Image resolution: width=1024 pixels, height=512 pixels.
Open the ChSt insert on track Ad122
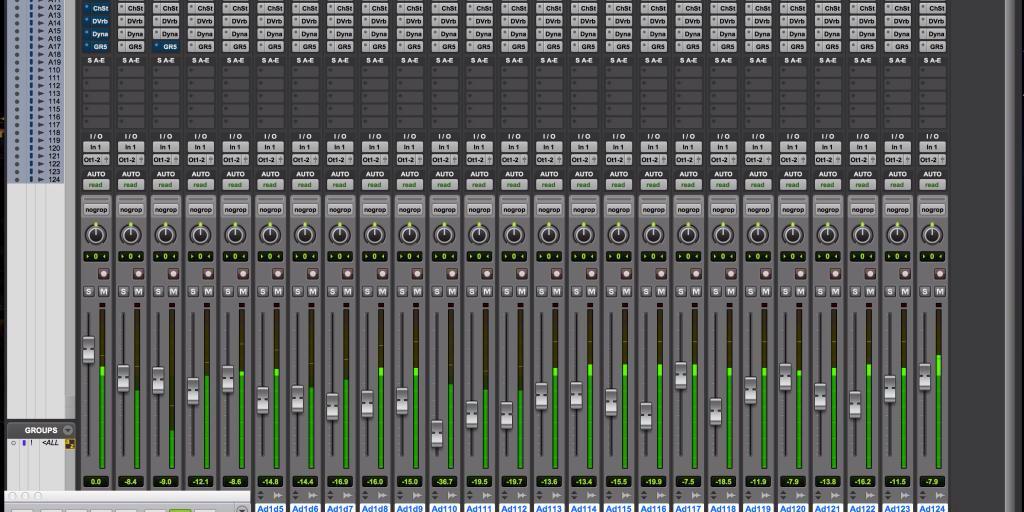(863, 8)
